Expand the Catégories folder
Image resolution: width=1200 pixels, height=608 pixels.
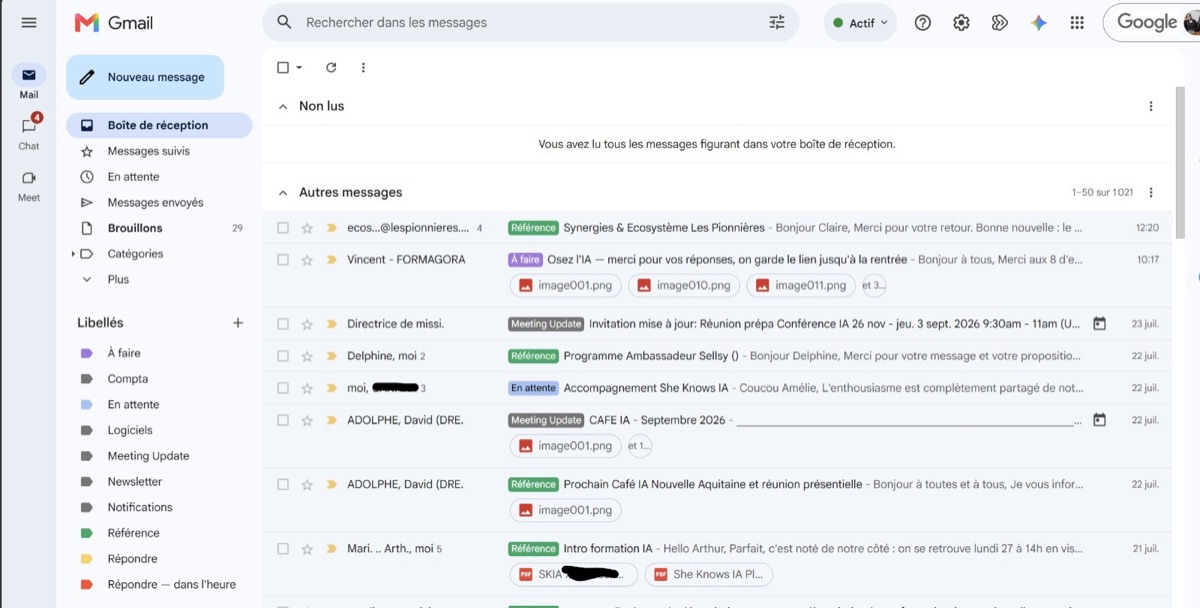coord(73,254)
